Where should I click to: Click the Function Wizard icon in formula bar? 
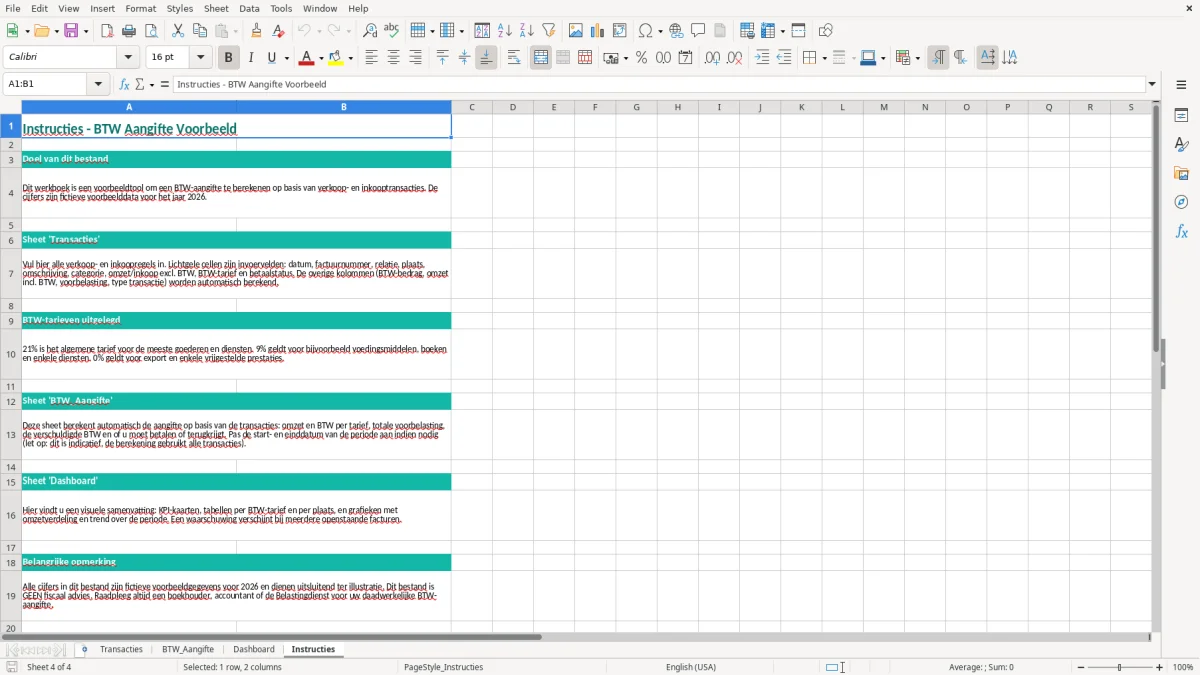125,84
